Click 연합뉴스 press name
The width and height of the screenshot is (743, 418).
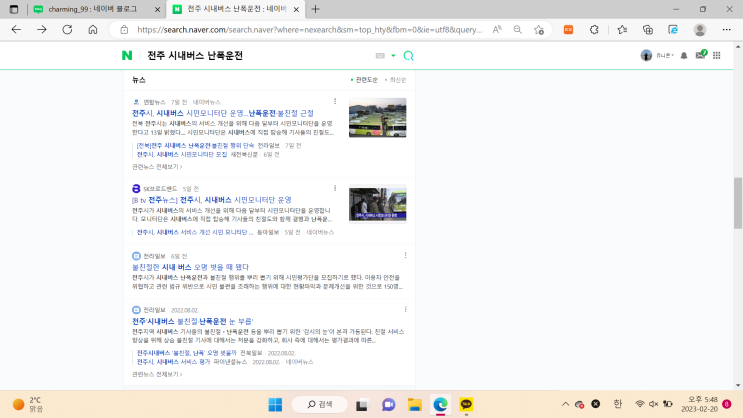click(x=154, y=102)
